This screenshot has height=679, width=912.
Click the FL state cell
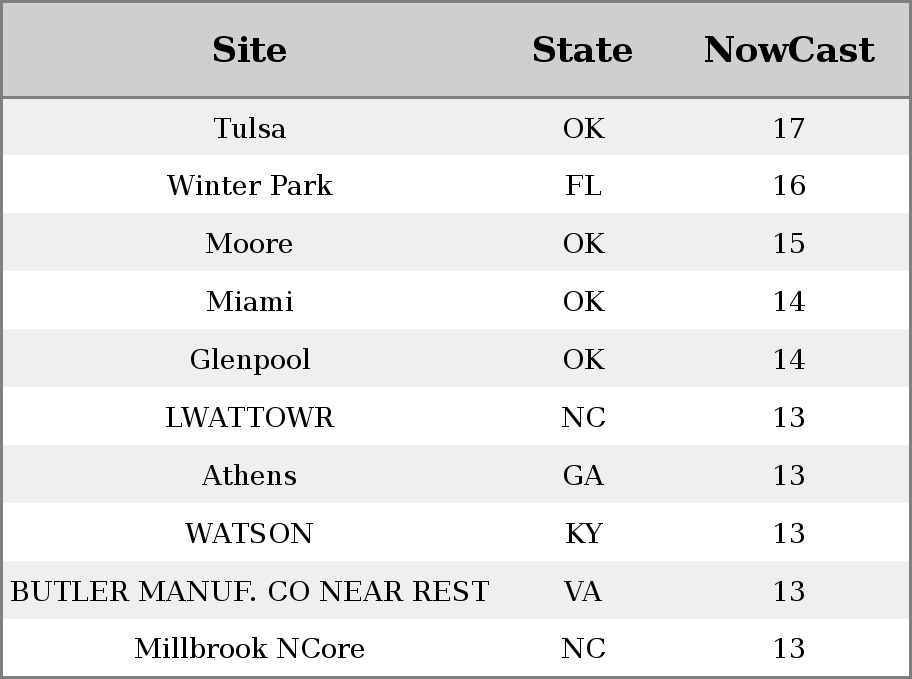coord(583,186)
